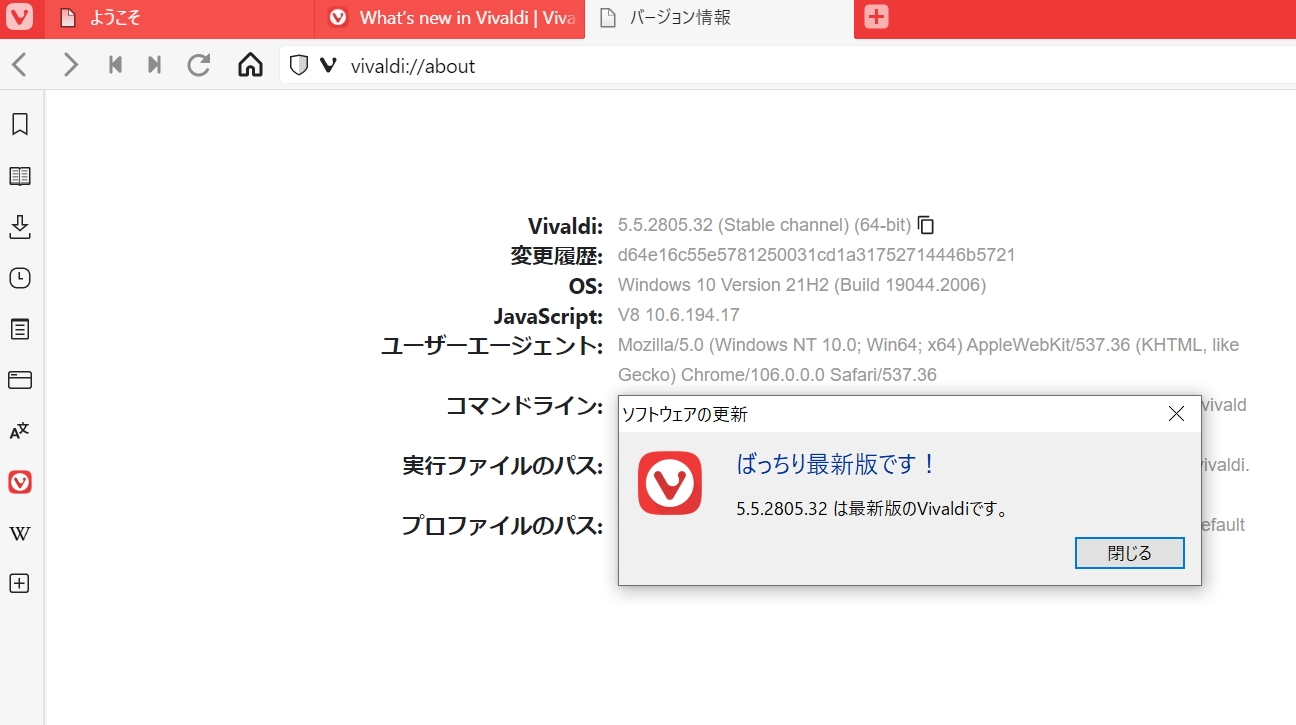Click 閉じる in the update dialog

click(1129, 552)
